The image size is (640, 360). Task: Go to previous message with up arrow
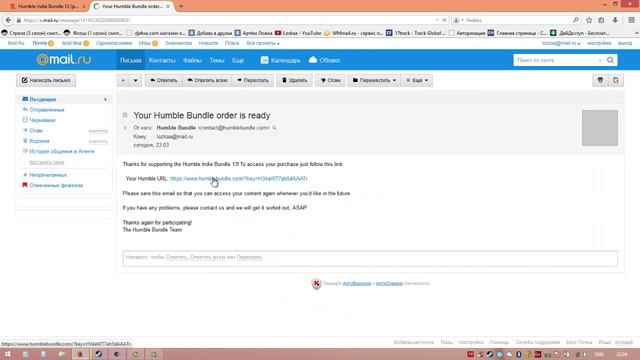[x=123, y=80]
